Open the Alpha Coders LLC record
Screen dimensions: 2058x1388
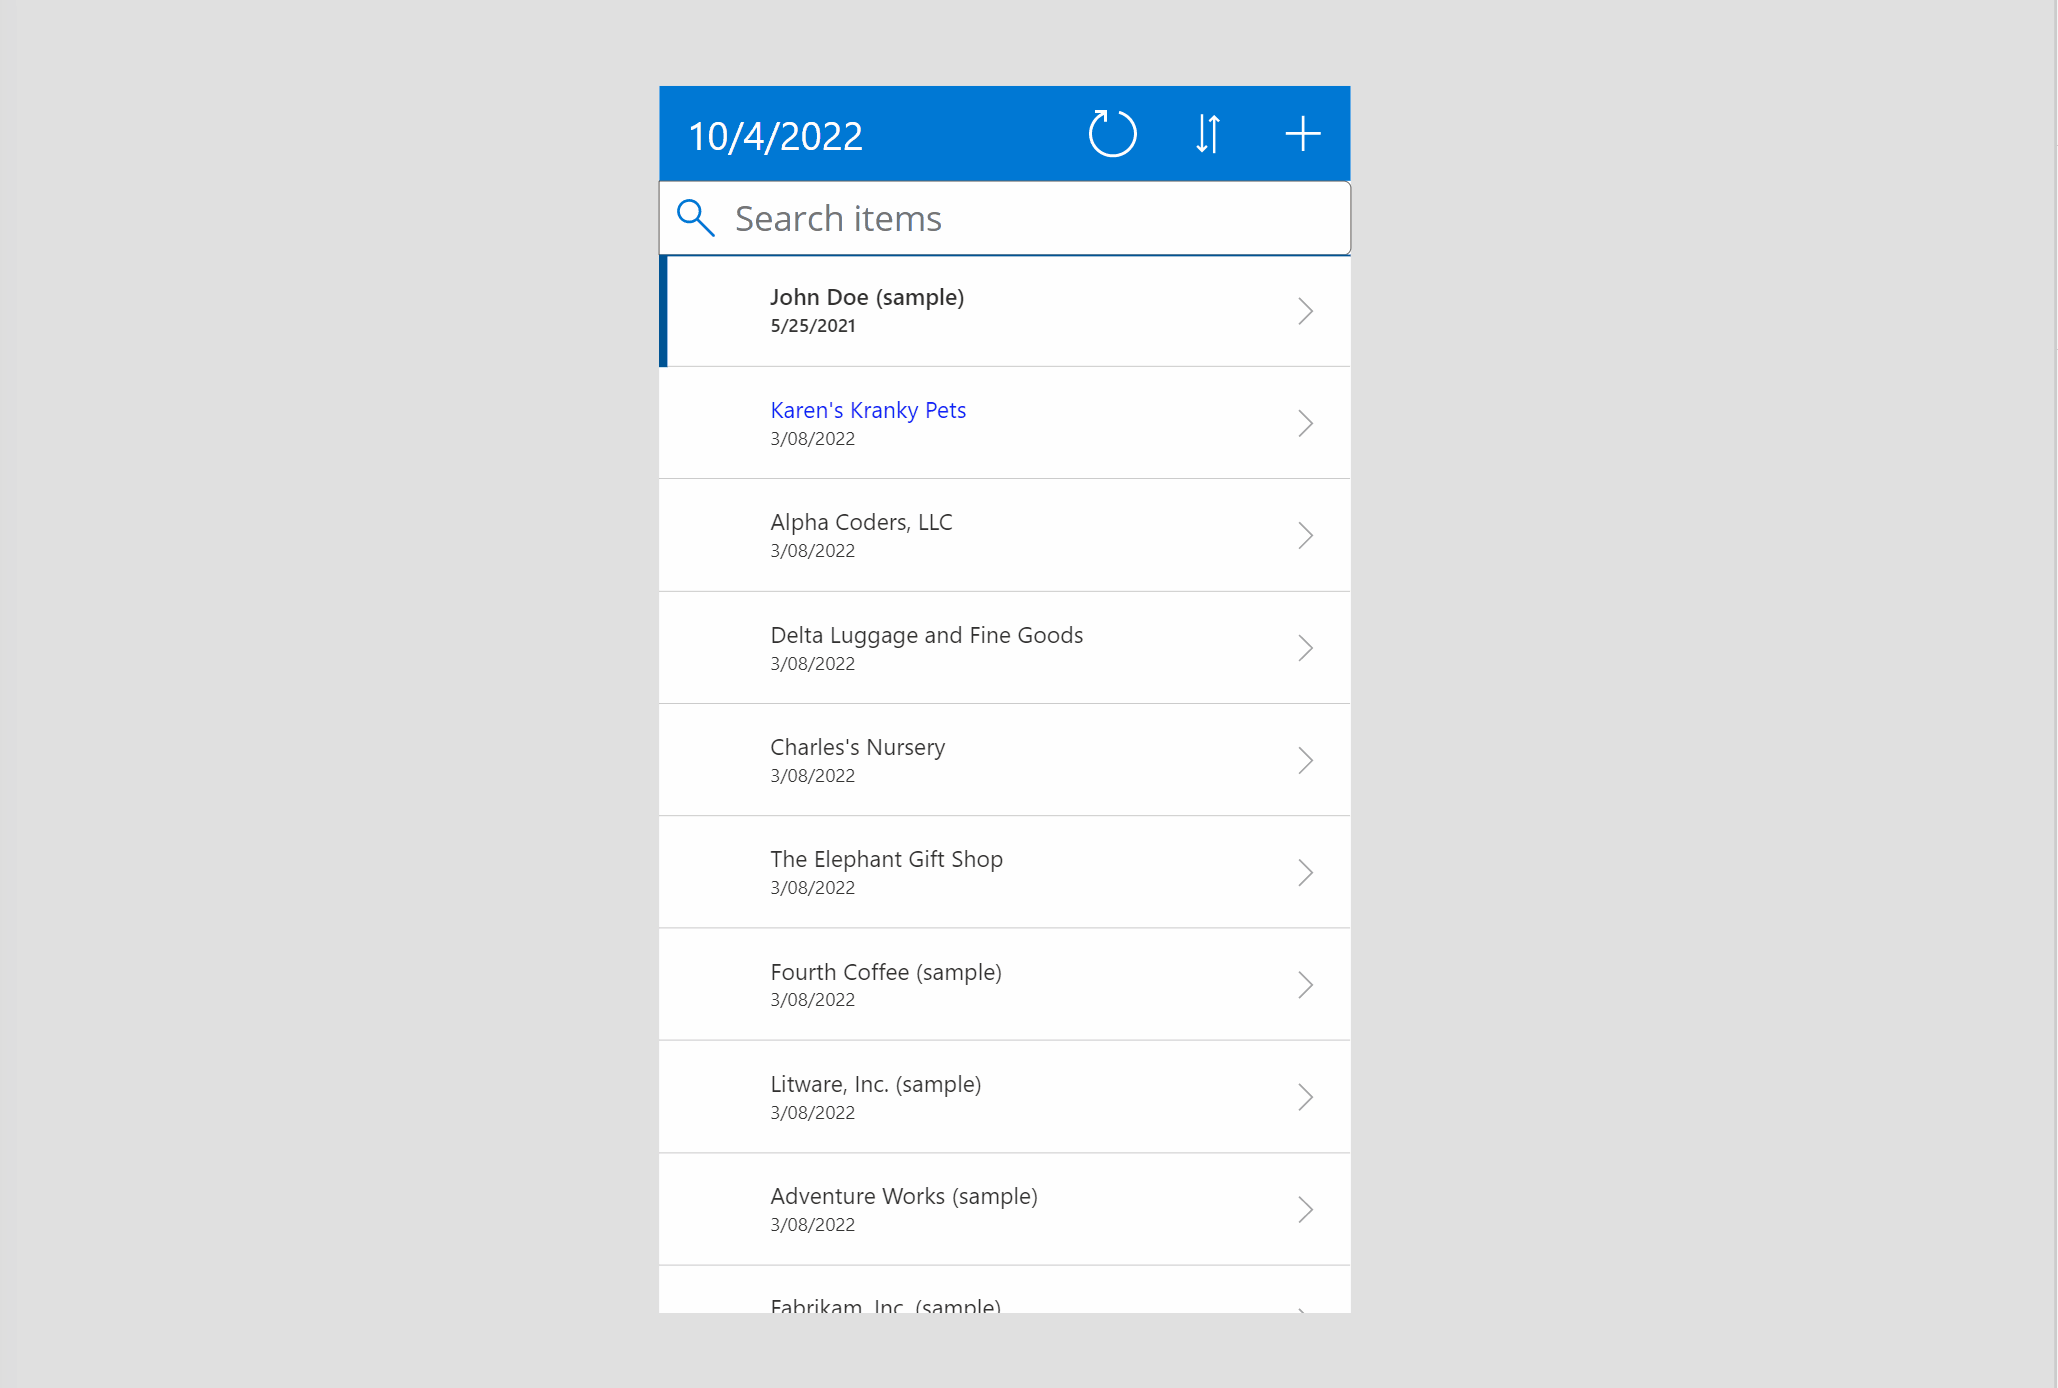[1003, 533]
